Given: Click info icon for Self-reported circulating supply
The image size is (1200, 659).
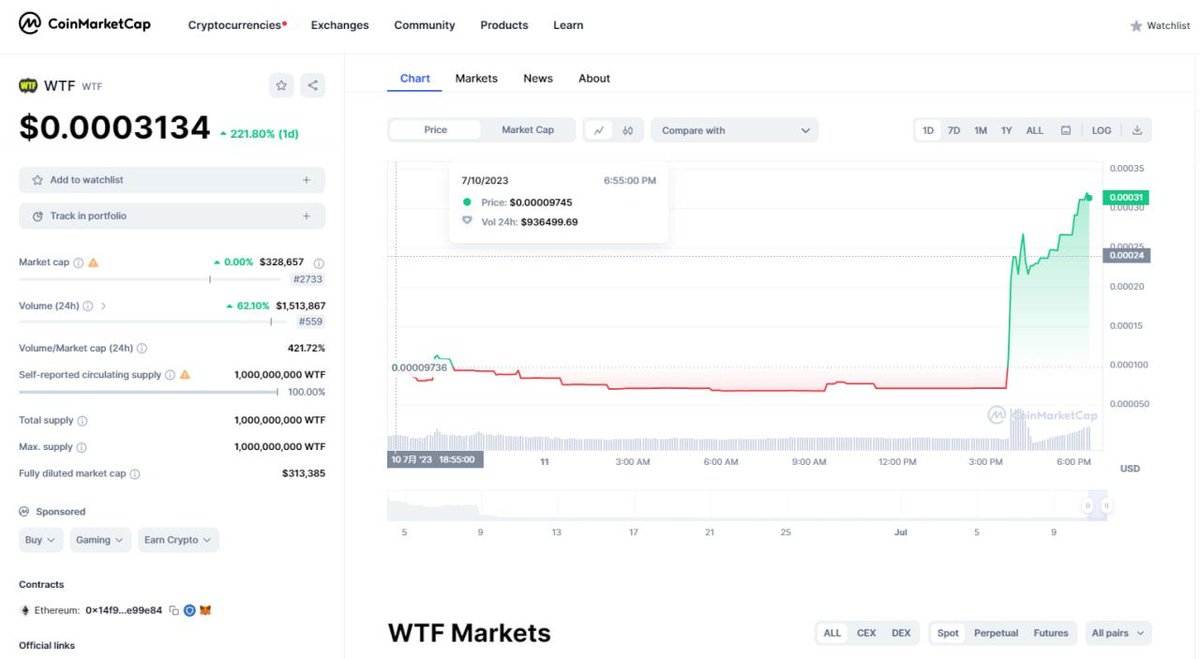Looking at the screenshot, I should tap(170, 375).
